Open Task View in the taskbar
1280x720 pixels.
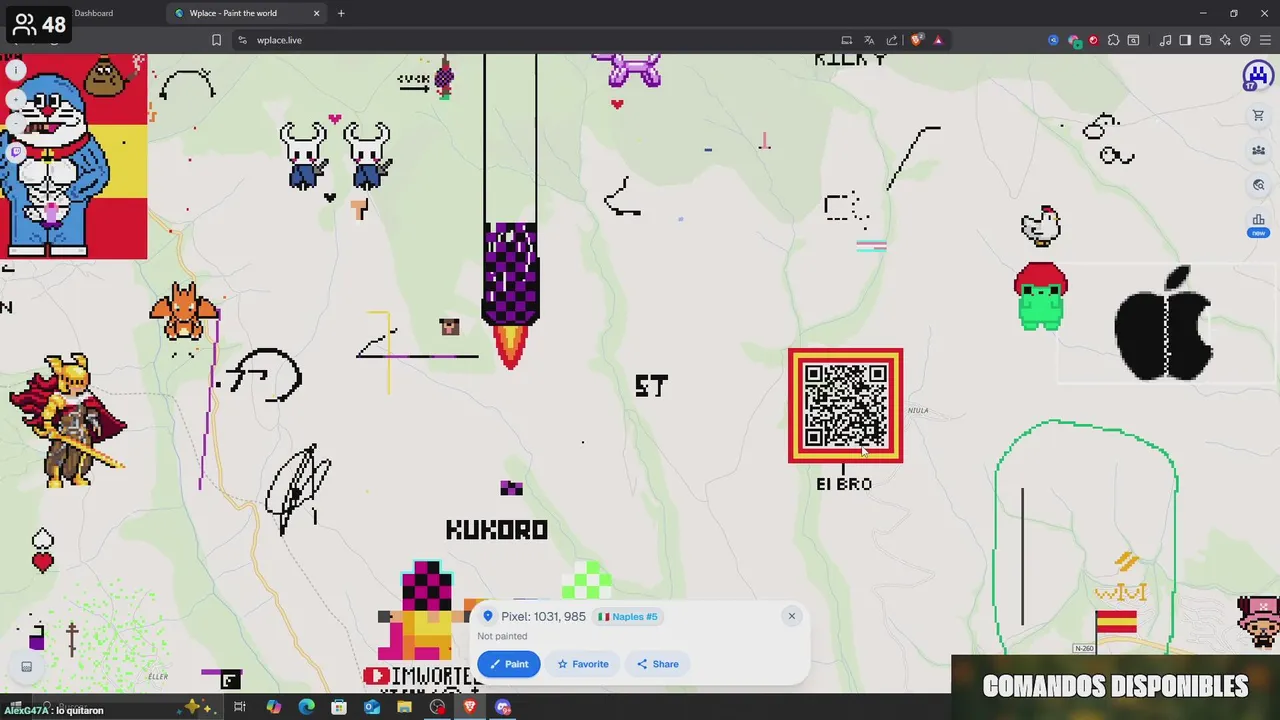(x=240, y=707)
